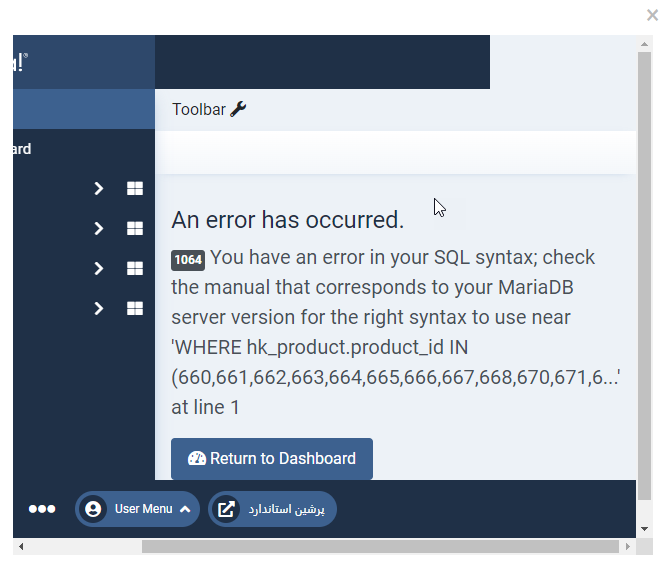Image resolution: width=668 pixels, height=576 pixels.
Task: Click the external link icon in bottom bar
Action: (227, 509)
